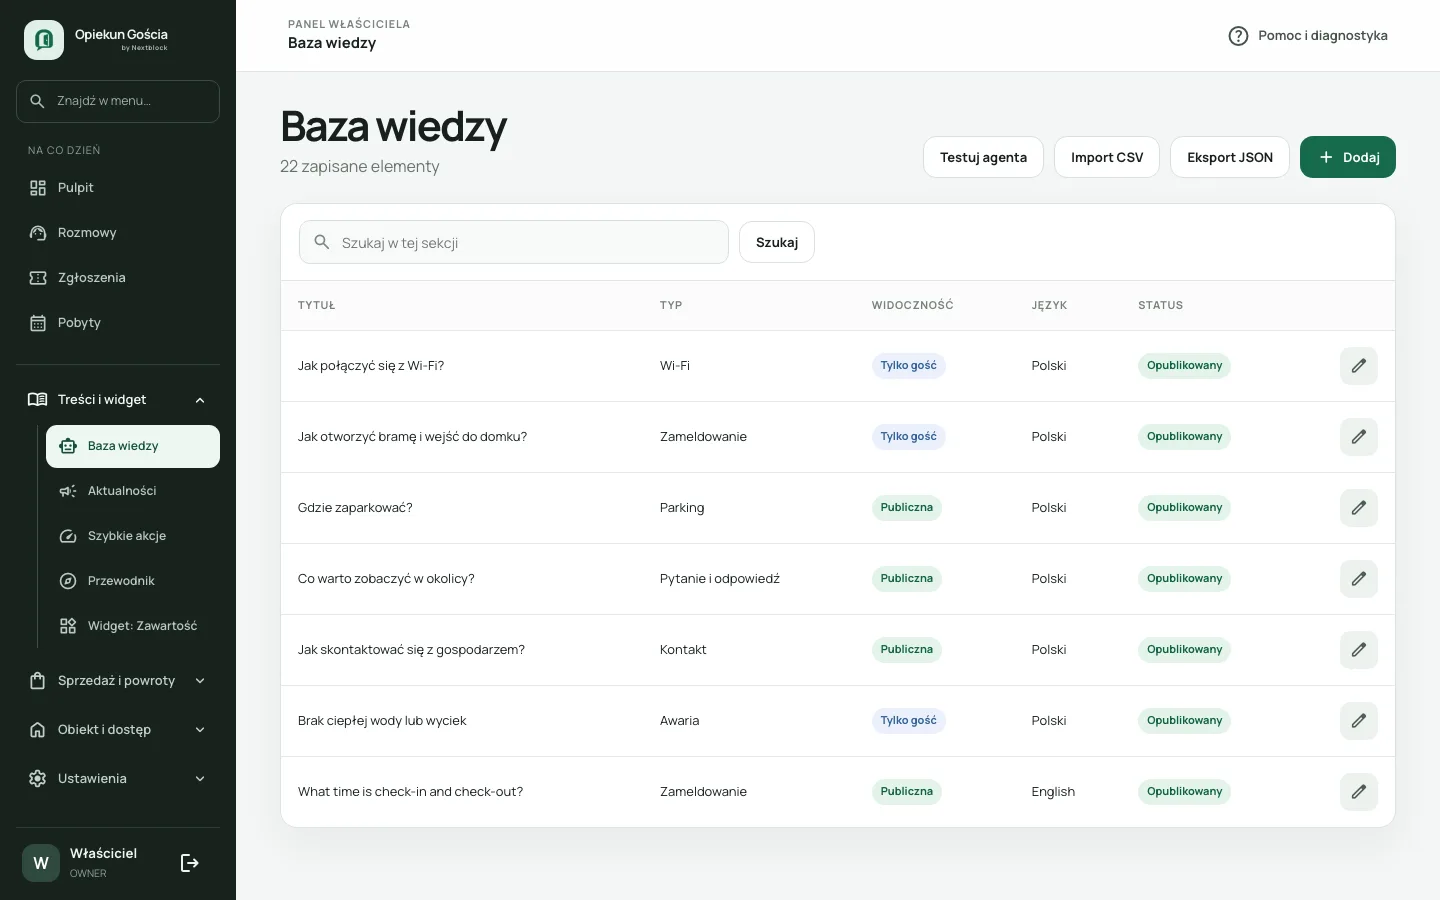Image resolution: width=1440 pixels, height=900 pixels.
Task: Click the 'Szukaj' button
Action: click(777, 242)
